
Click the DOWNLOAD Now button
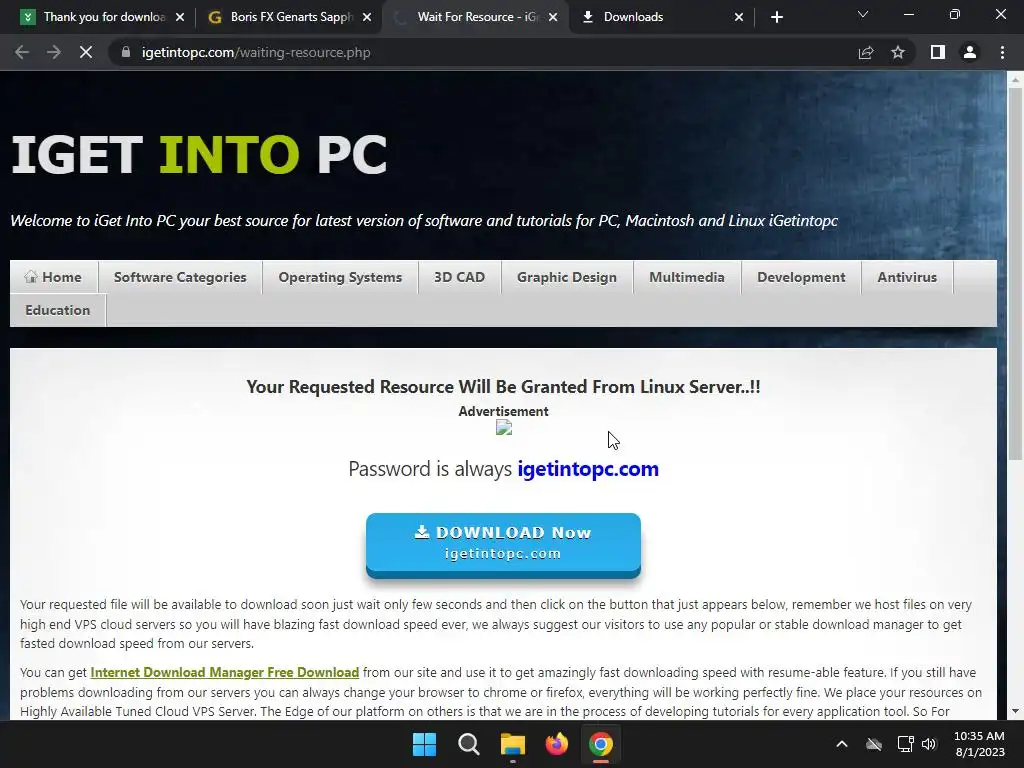point(503,545)
